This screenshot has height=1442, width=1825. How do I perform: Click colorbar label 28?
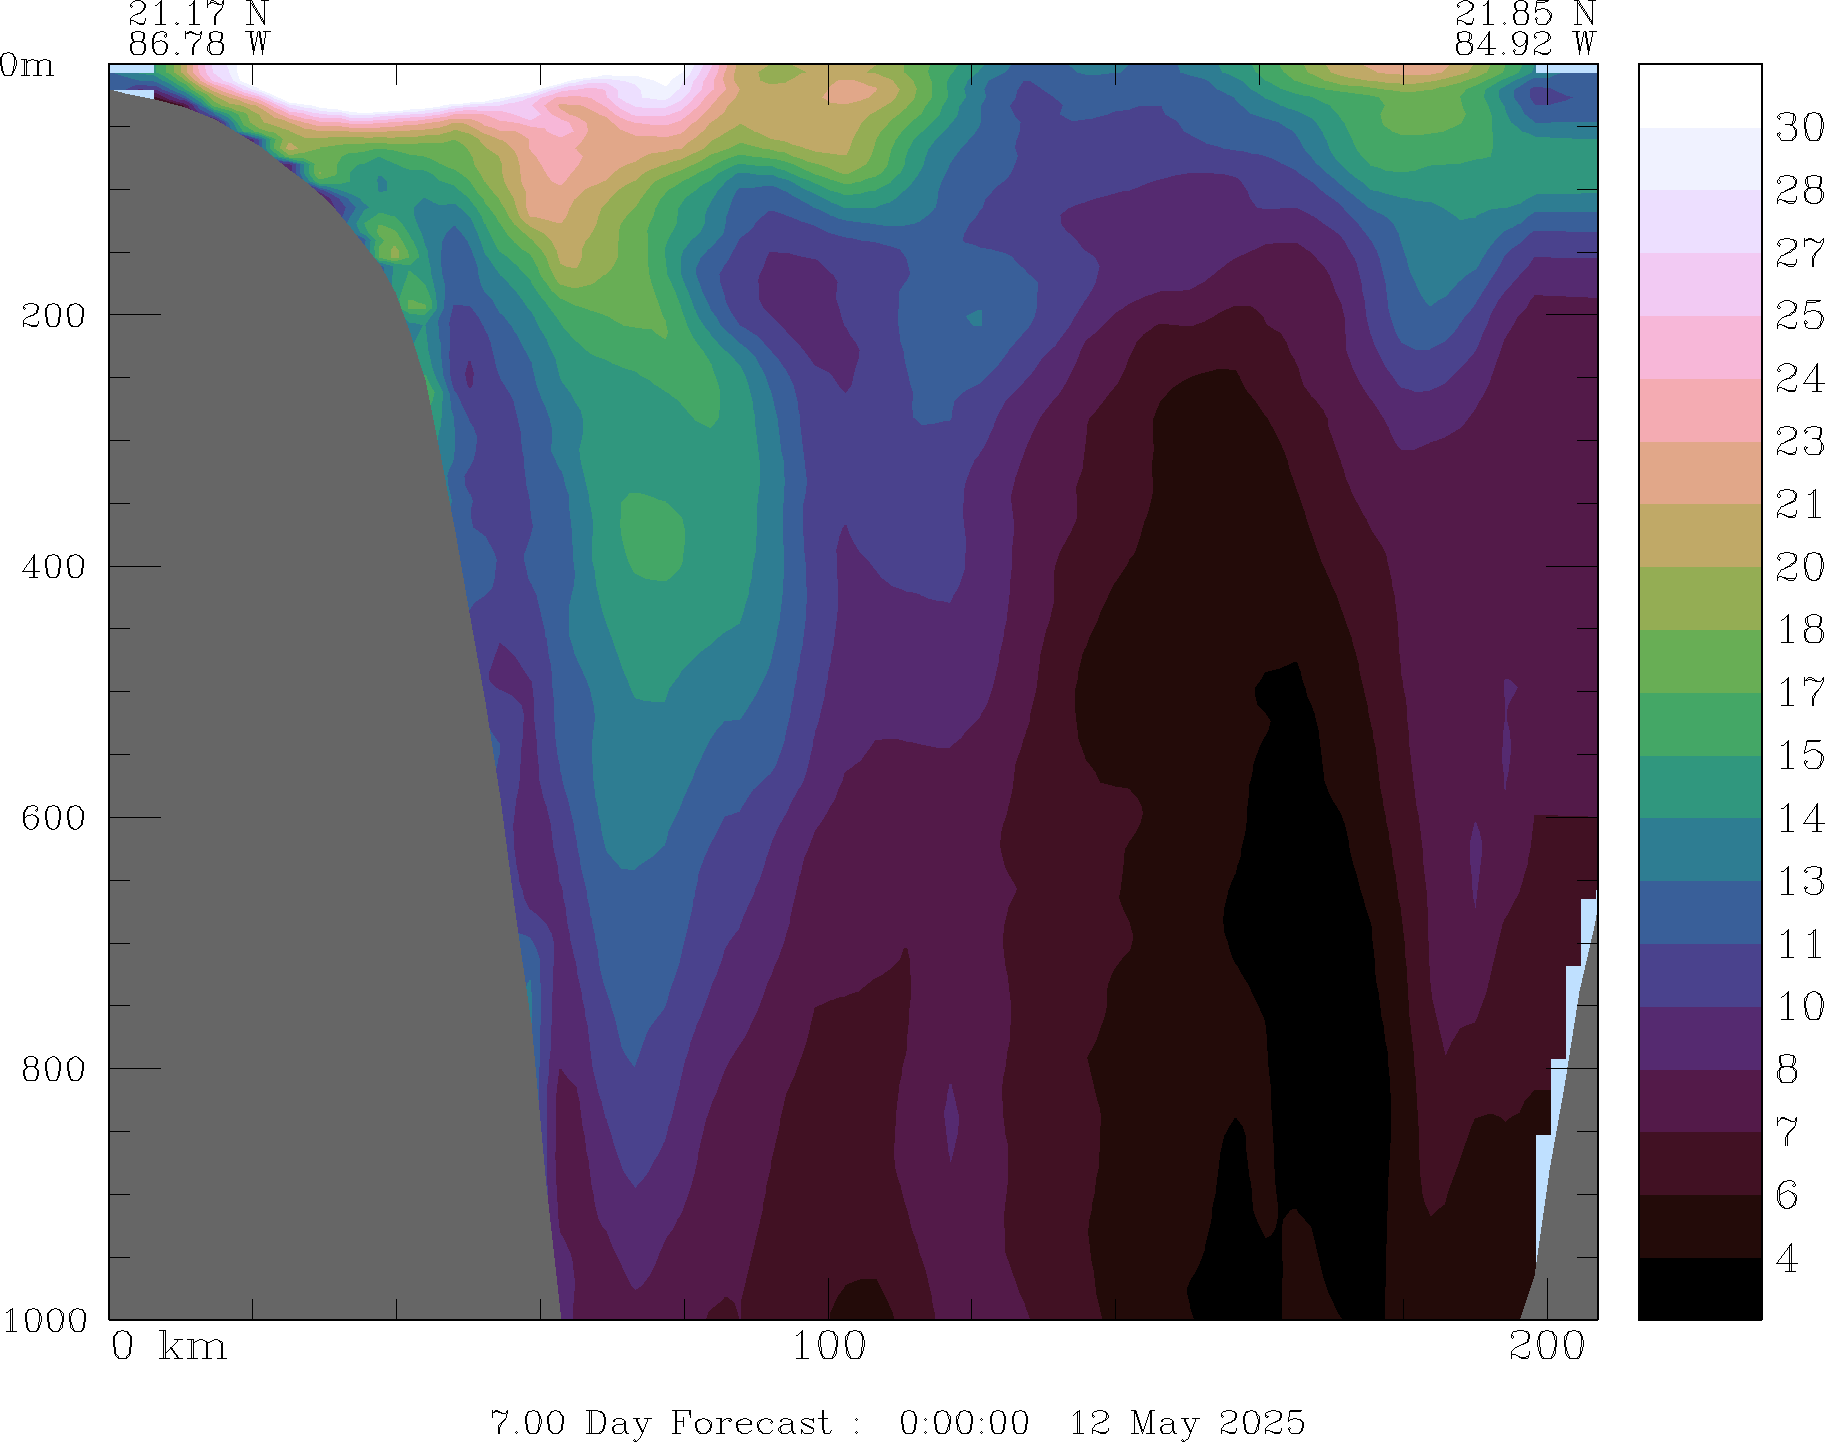(1800, 190)
